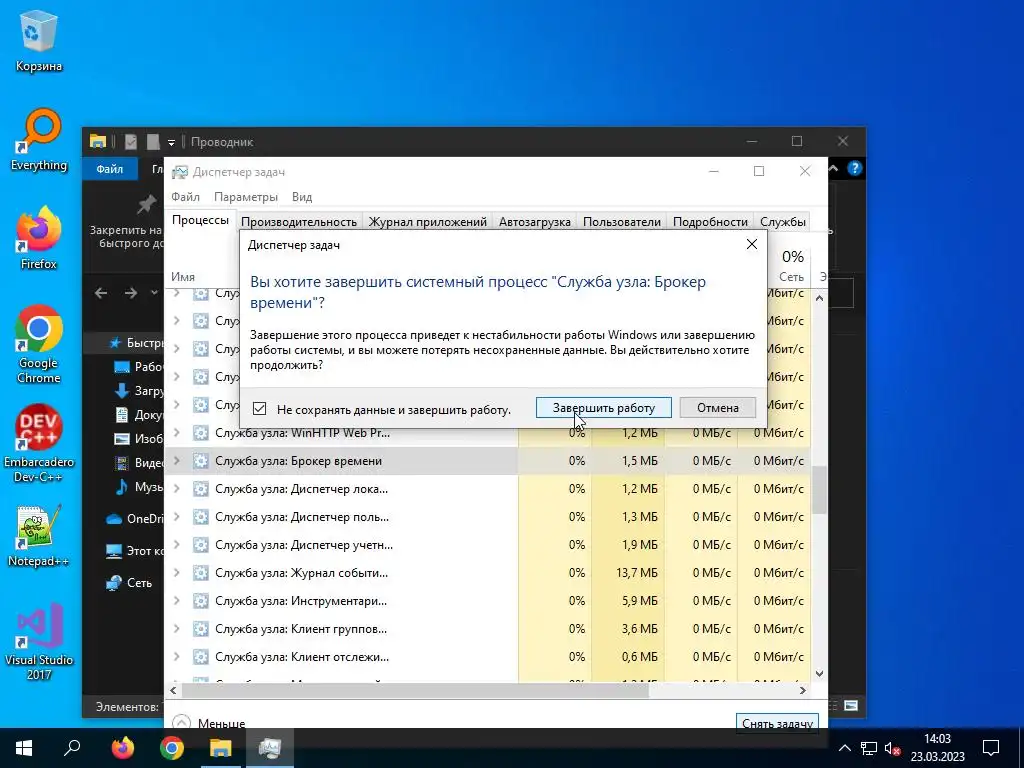The image size is (1024, 768).
Task: Show hidden tray icons chevron
Action: tap(844, 748)
